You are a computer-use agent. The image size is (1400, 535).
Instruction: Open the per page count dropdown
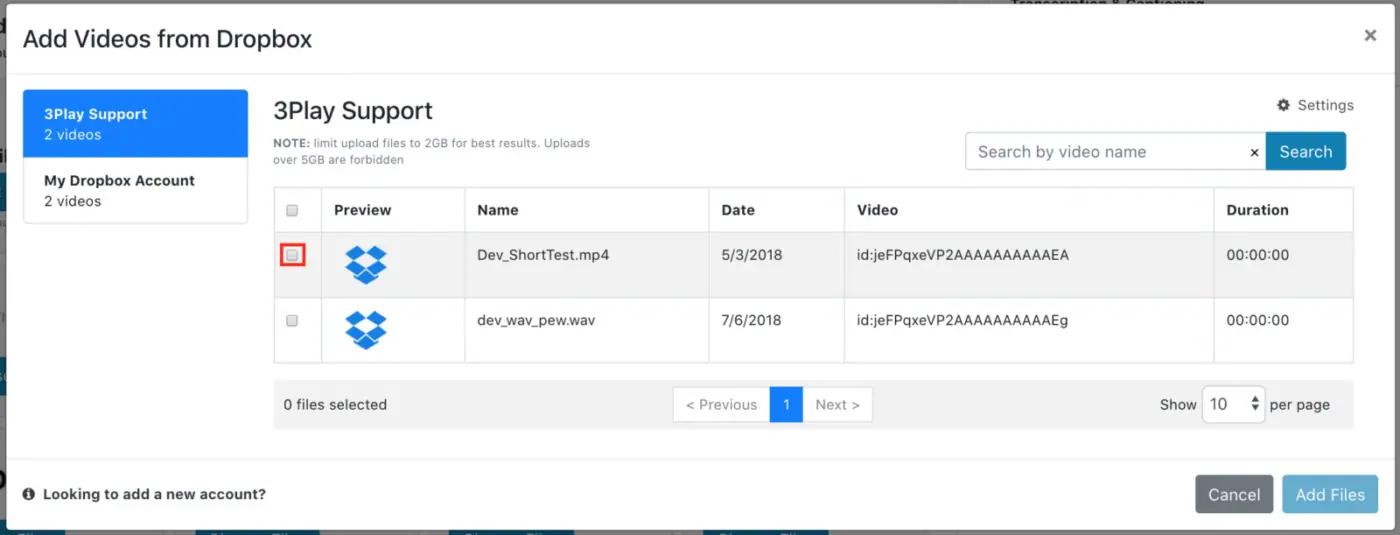coord(1233,404)
